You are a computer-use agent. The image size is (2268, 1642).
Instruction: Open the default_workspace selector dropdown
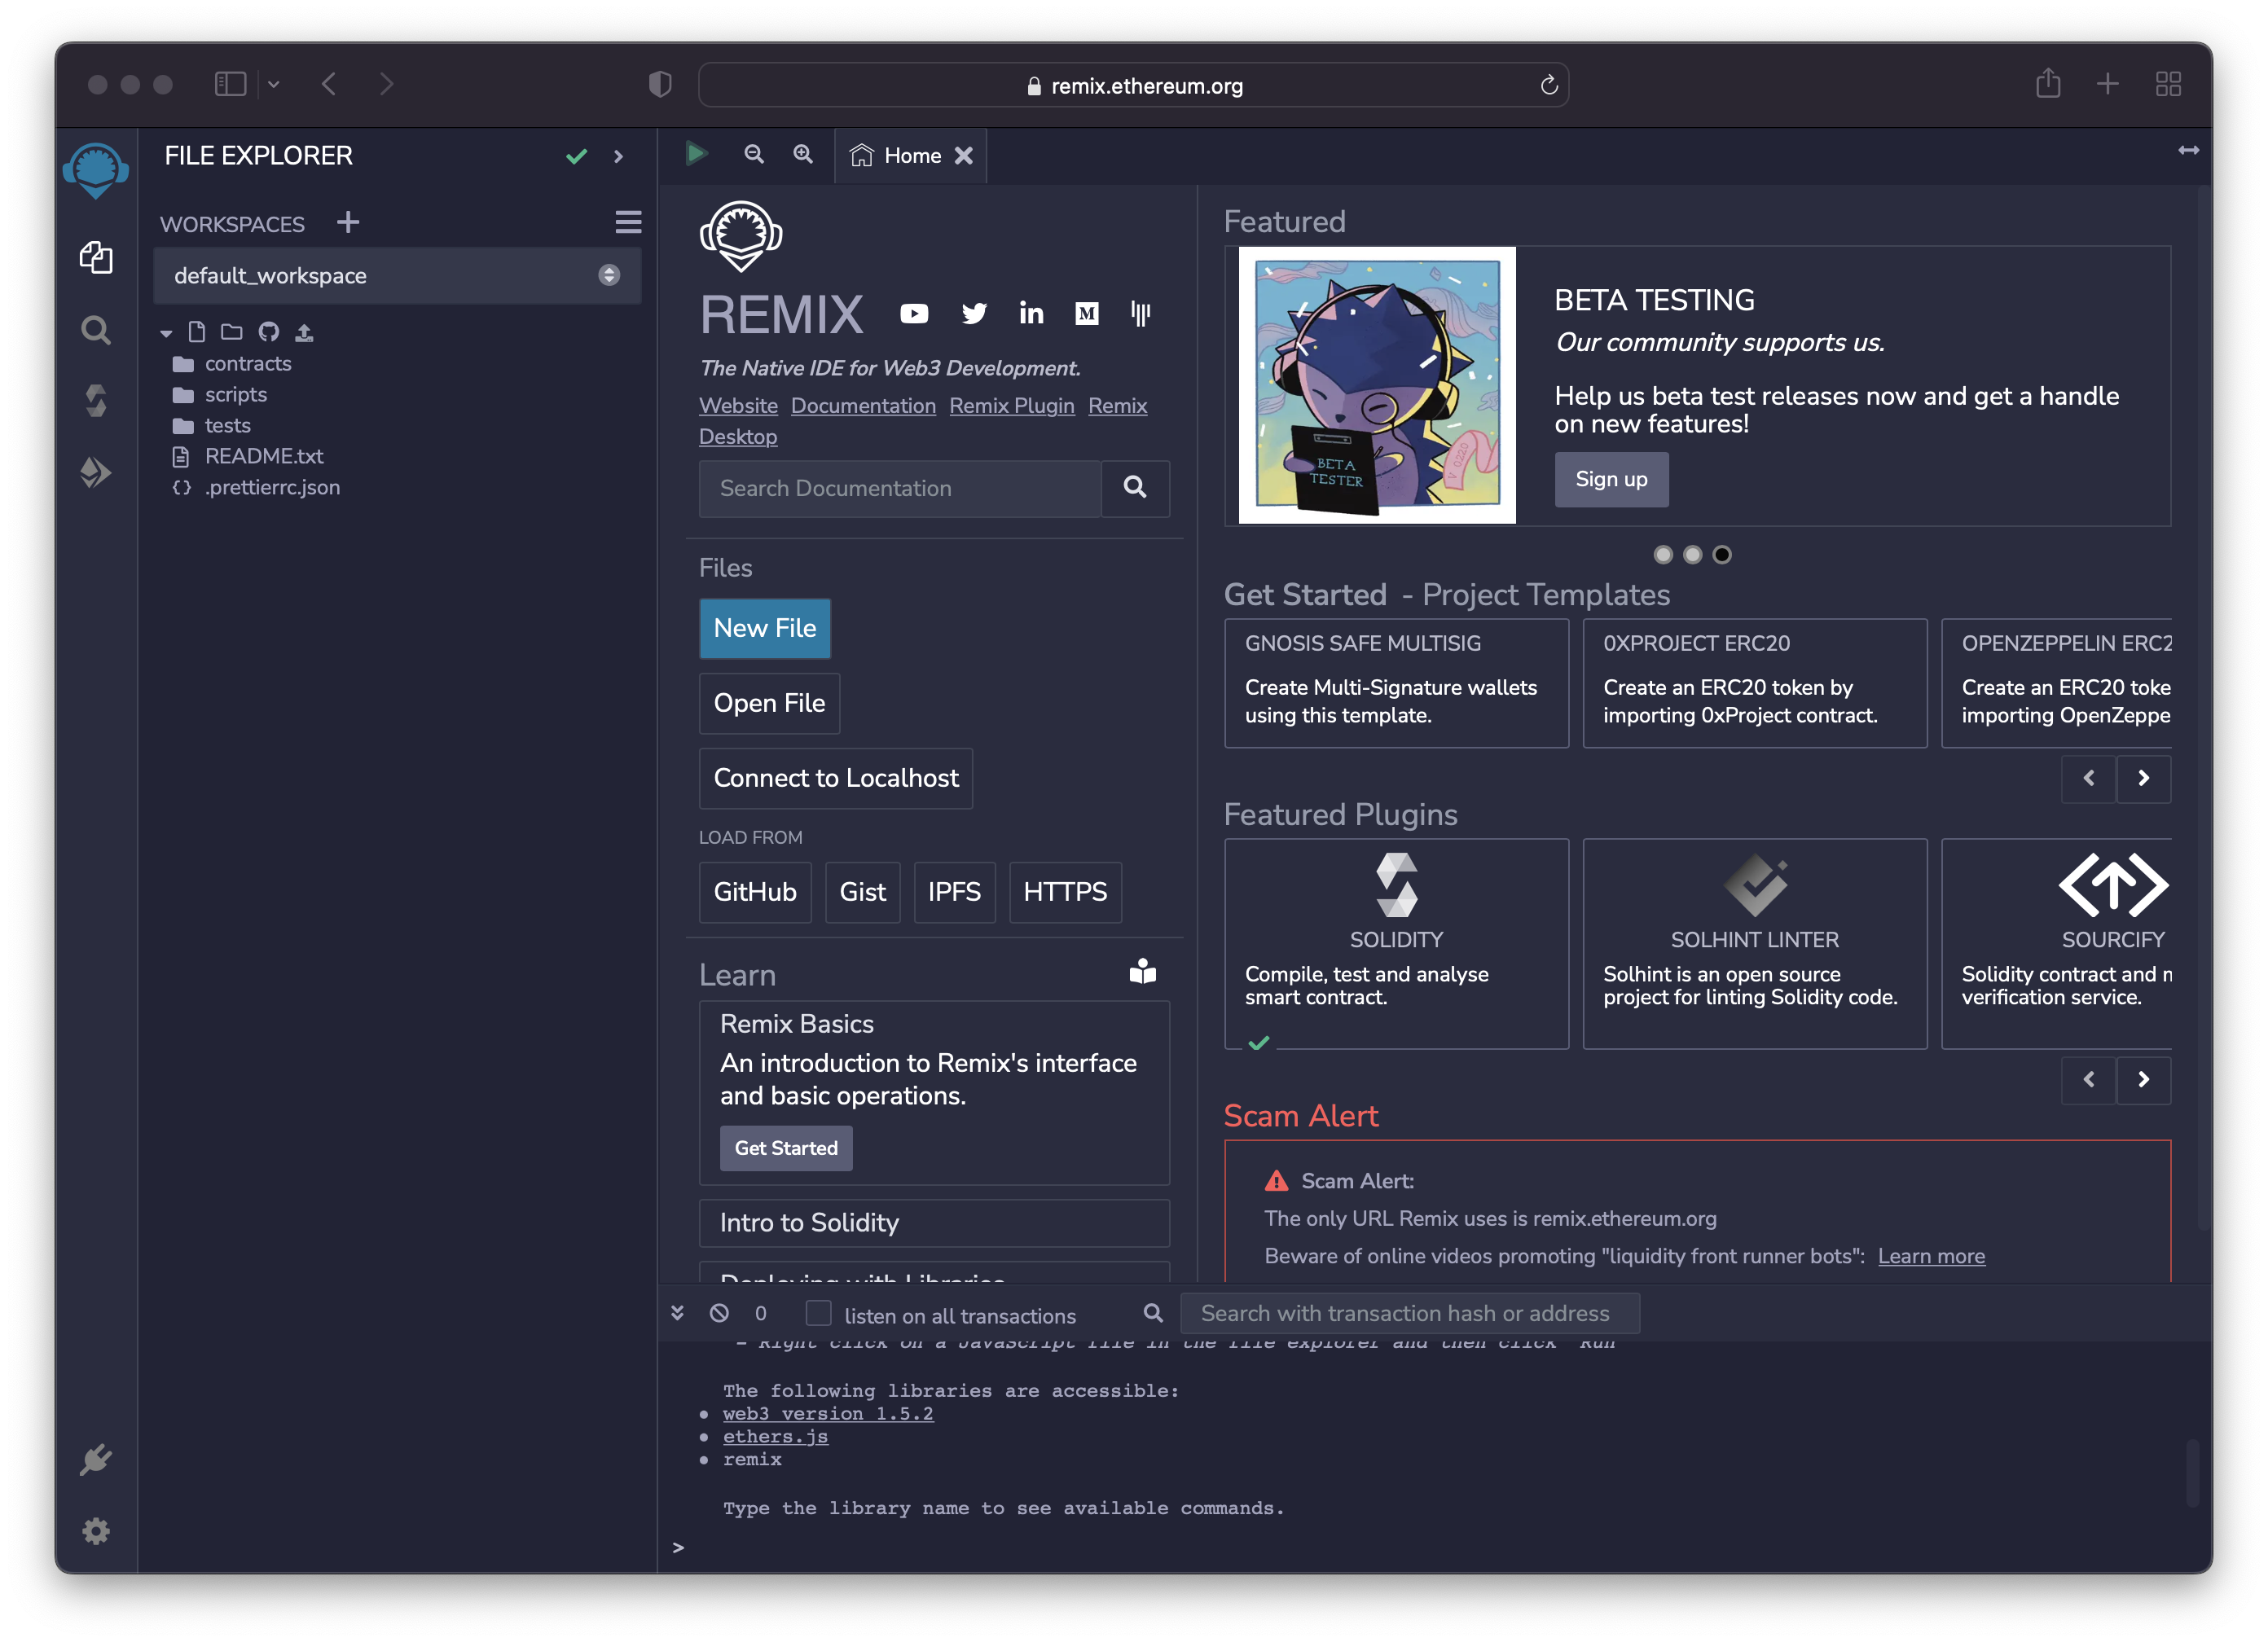(x=608, y=276)
